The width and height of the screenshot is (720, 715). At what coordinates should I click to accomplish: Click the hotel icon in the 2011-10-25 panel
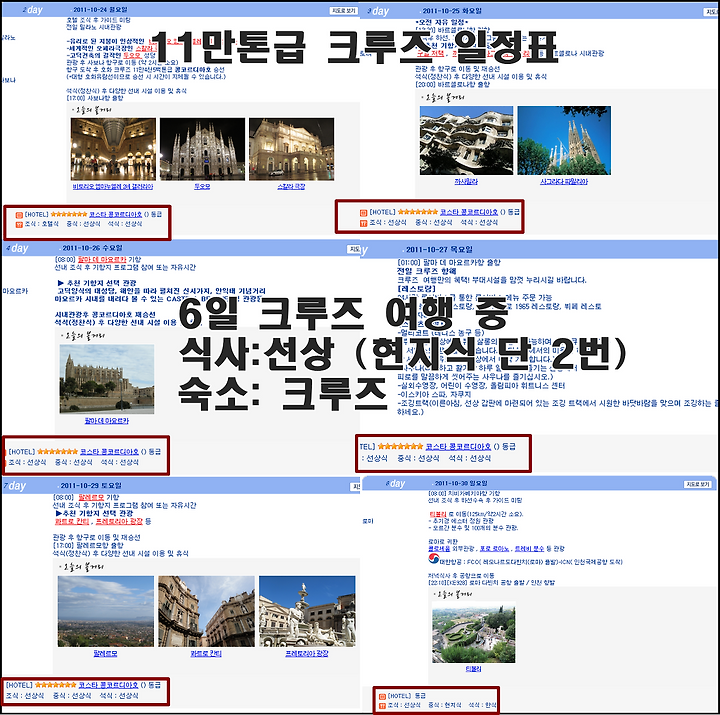pos(363,213)
